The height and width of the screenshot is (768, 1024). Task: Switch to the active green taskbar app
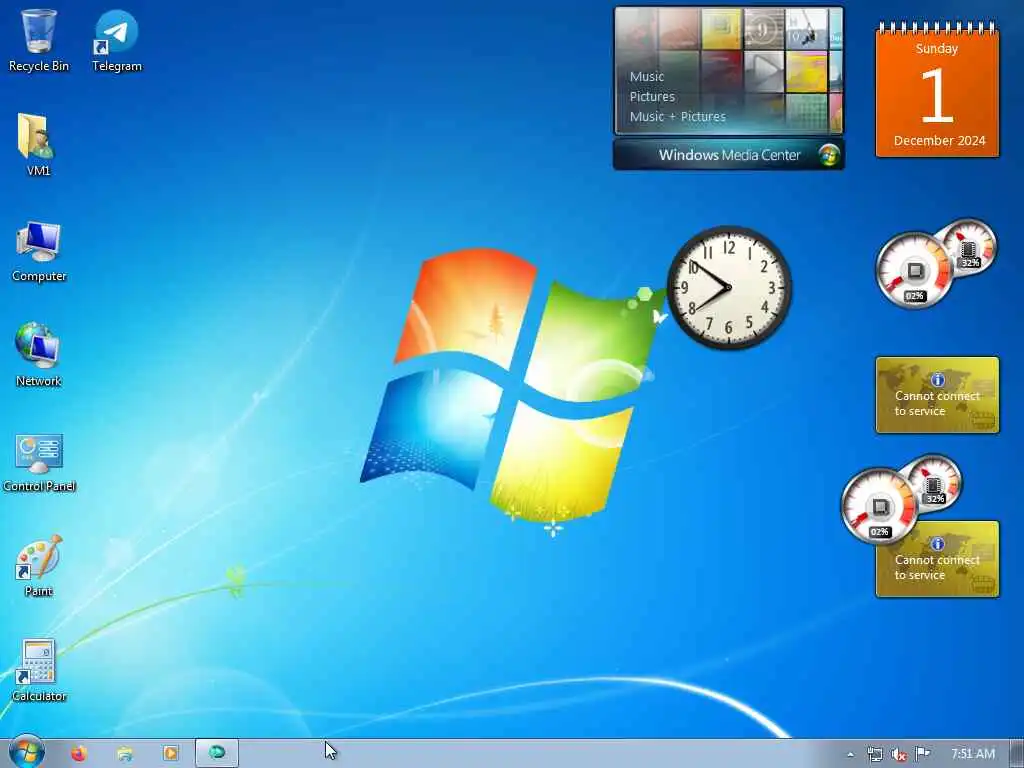pos(217,753)
